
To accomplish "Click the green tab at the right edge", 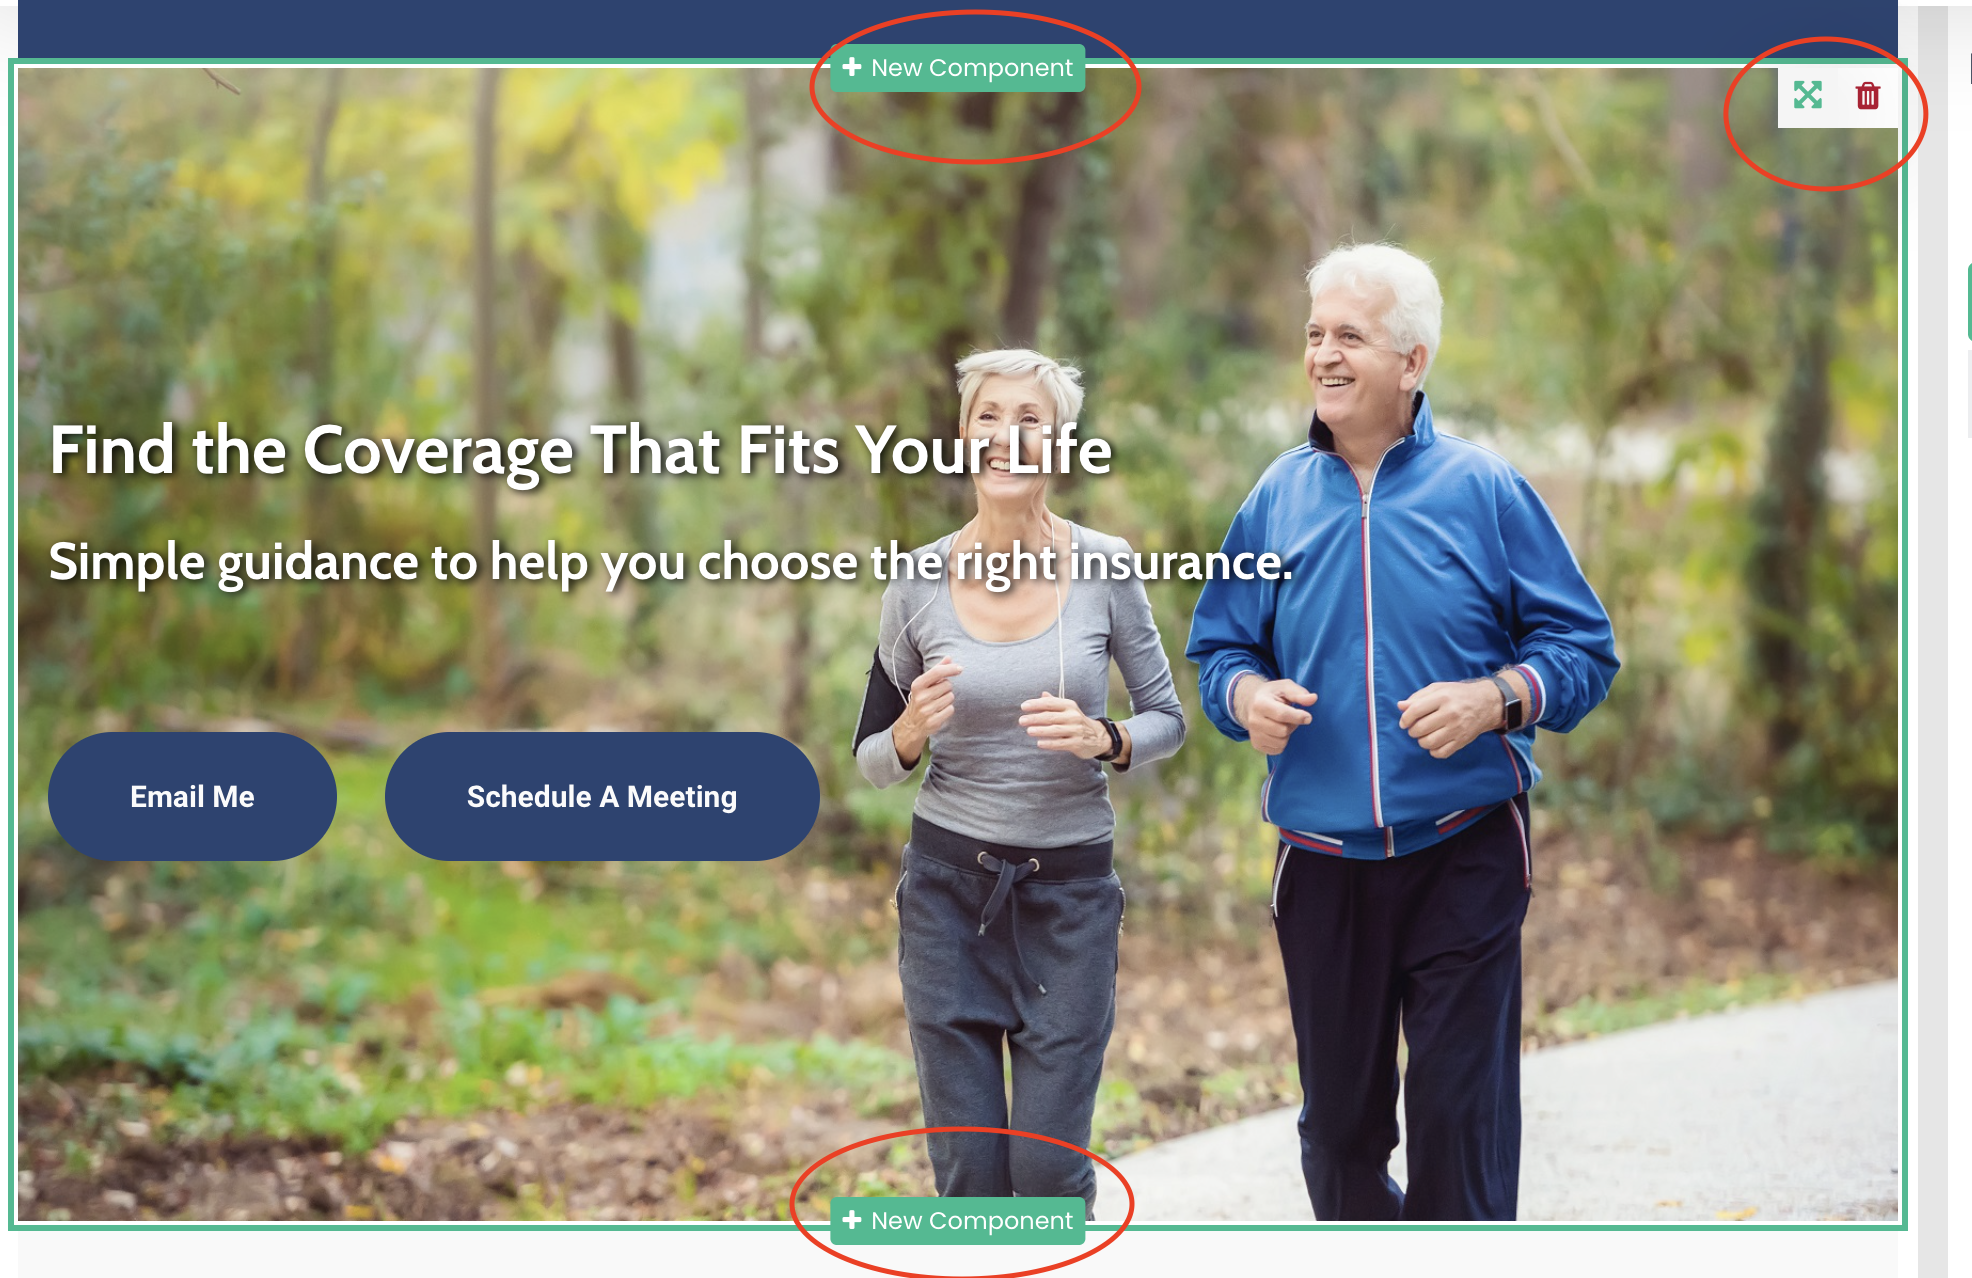I will click(1969, 302).
